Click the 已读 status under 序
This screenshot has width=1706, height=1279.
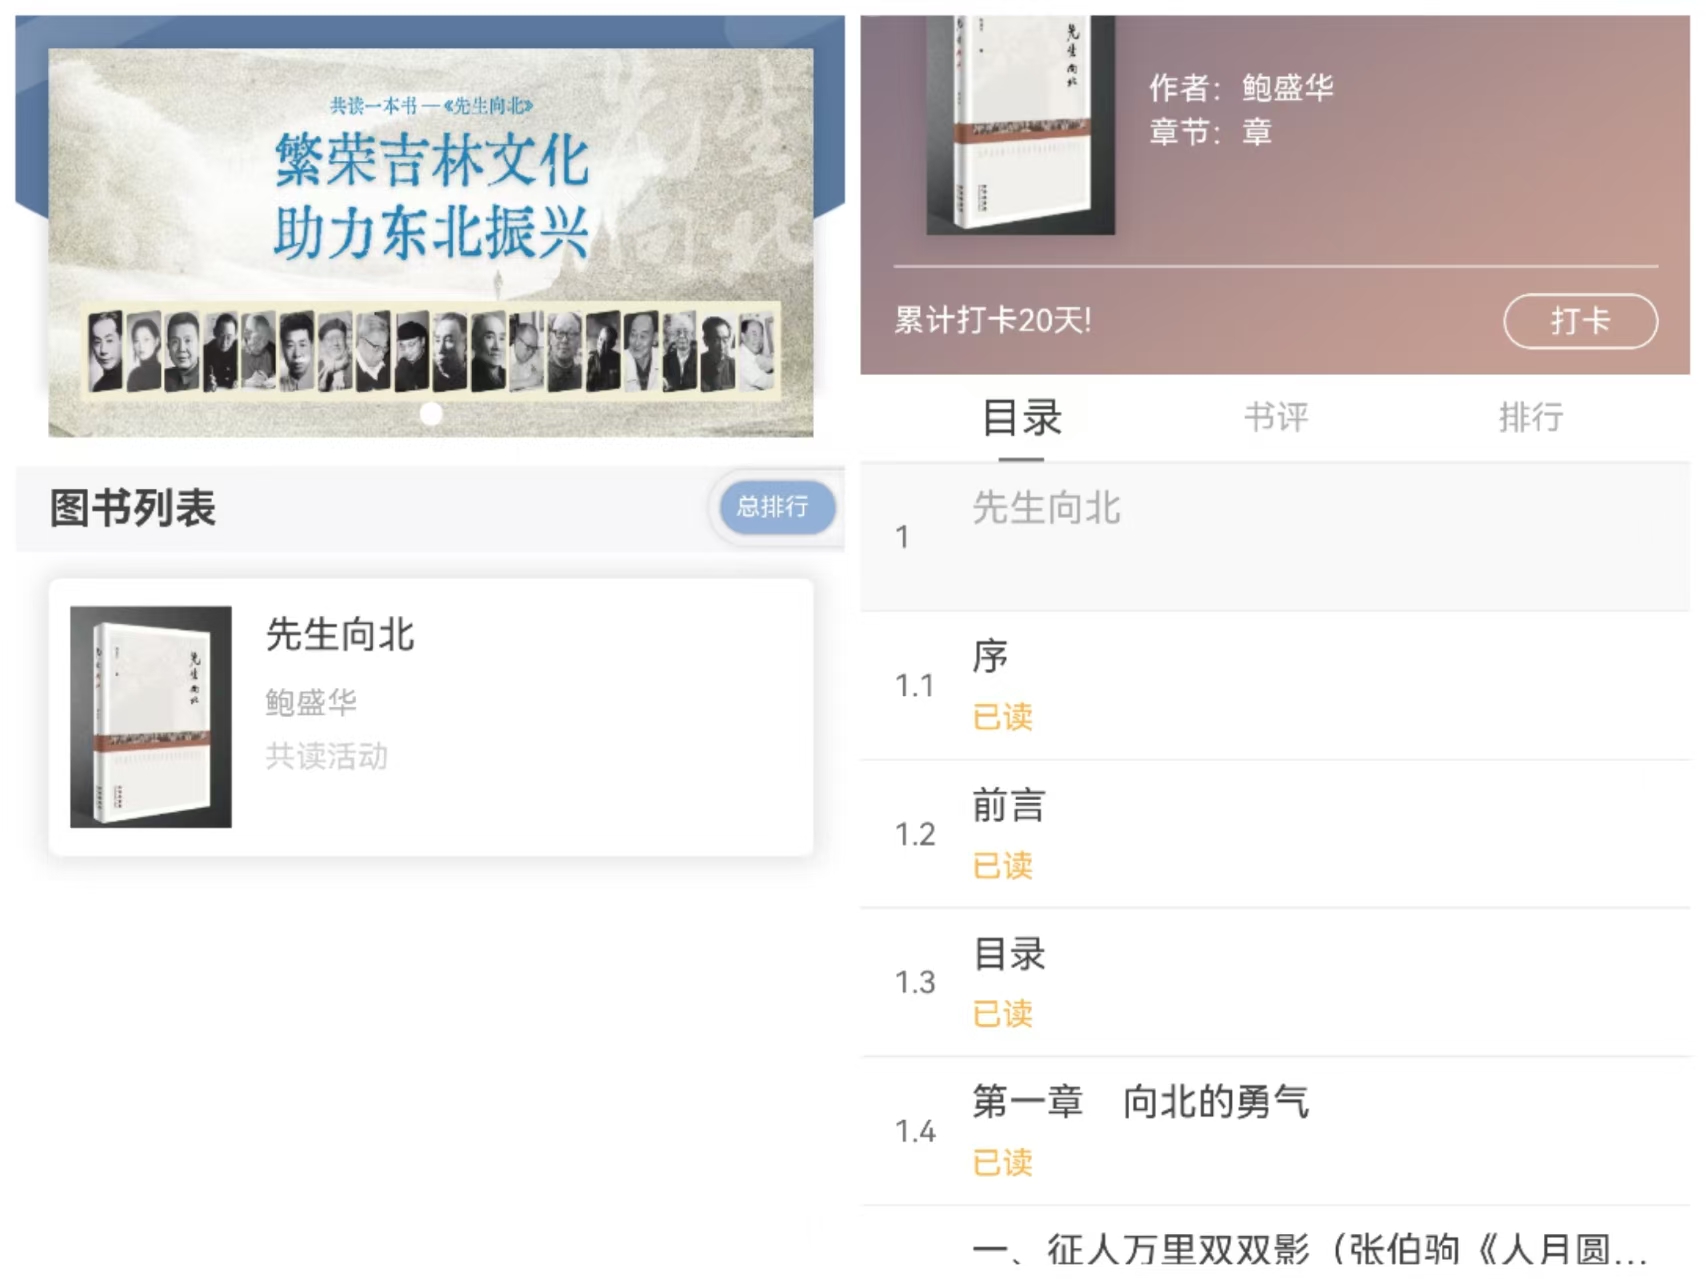tap(1002, 717)
